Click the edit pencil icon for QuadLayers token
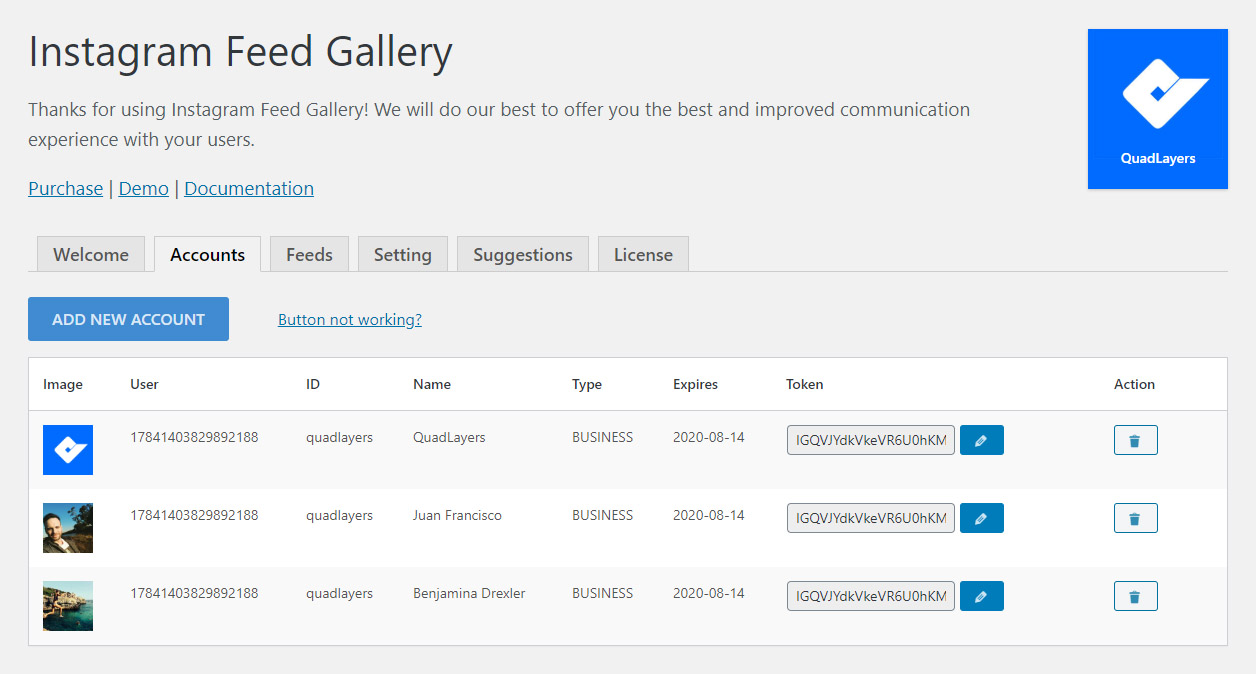This screenshot has width=1256, height=674. click(981, 440)
